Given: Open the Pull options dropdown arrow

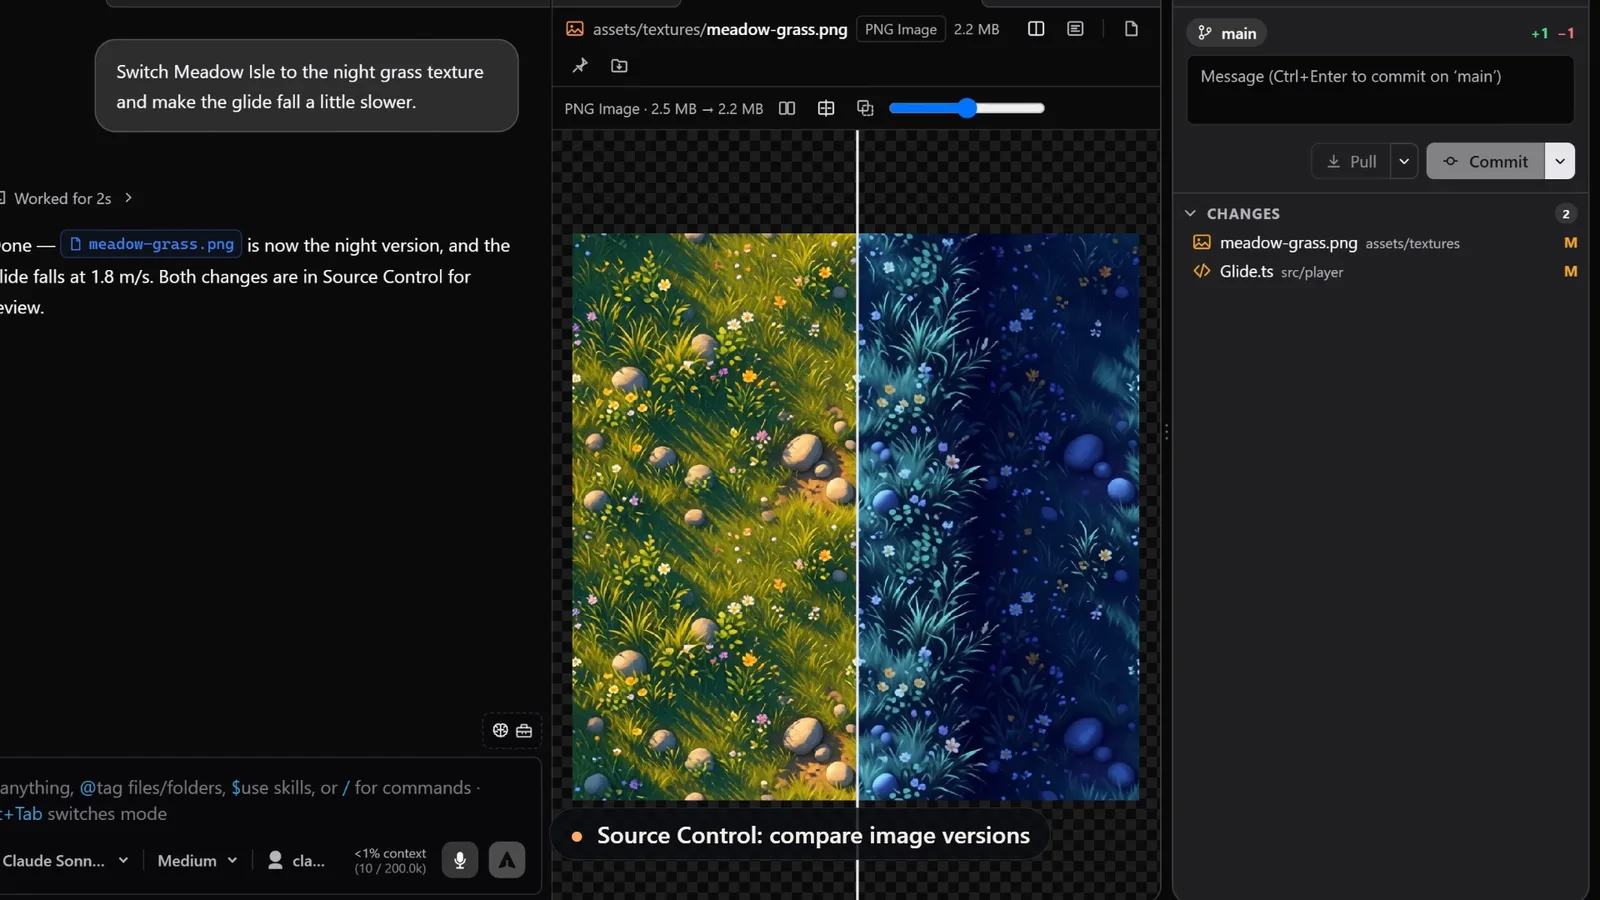Looking at the screenshot, I should click(x=1404, y=161).
